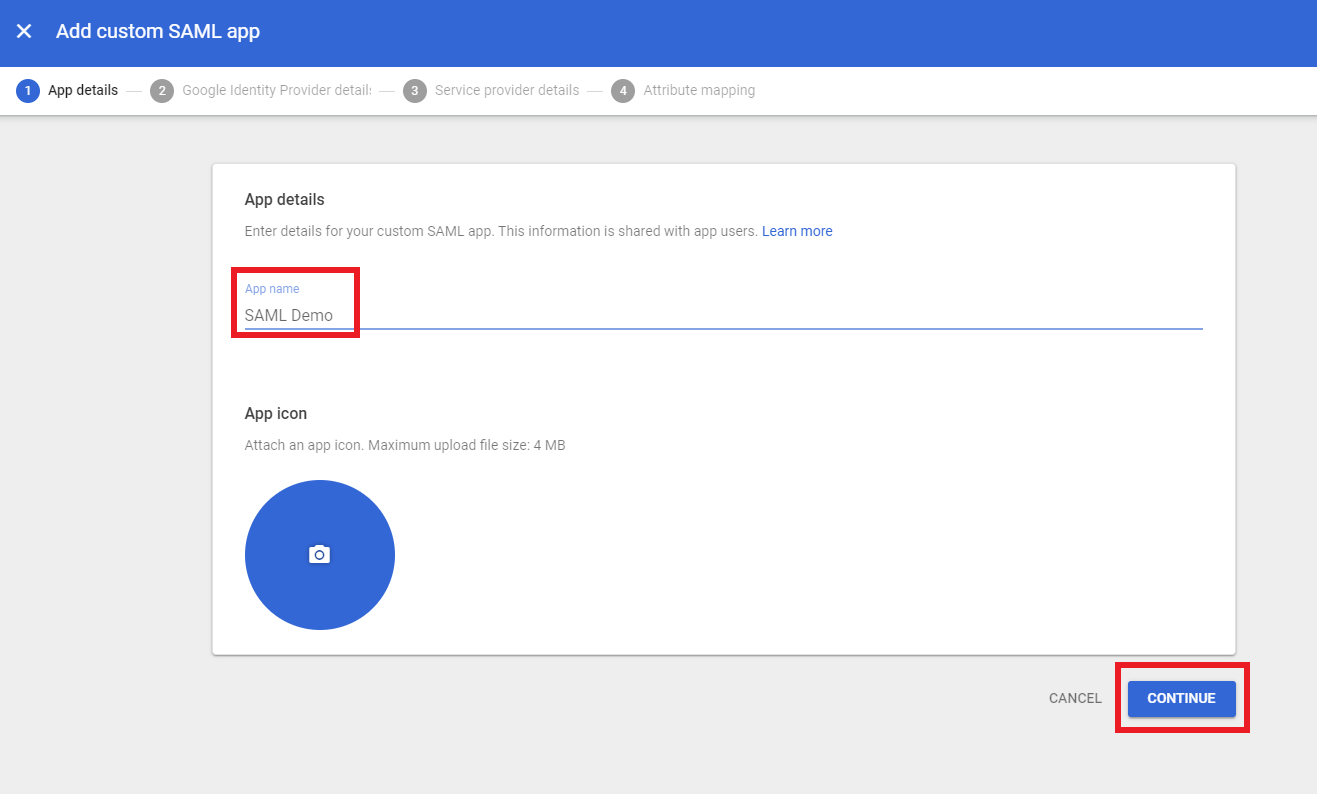Click the "App details" section heading
Viewport: 1317px width, 794px height.
(284, 199)
